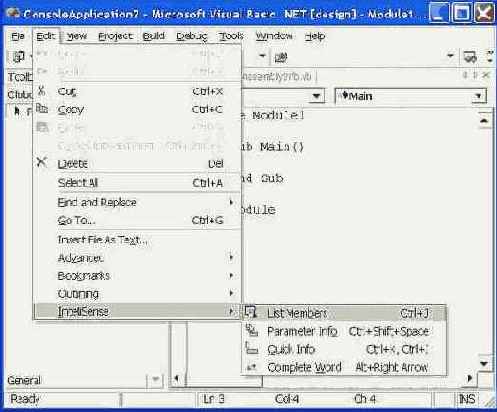Click the Delete X icon
The width and height of the screenshot is (497, 412).
(x=42, y=162)
